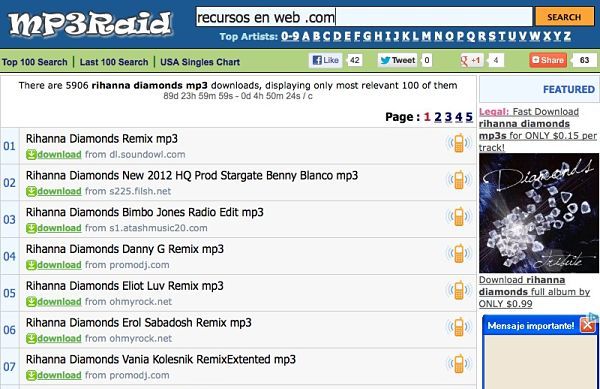Click the green download icon for Danny G Remix
Screen dimensions: 600x389
click(x=31, y=265)
